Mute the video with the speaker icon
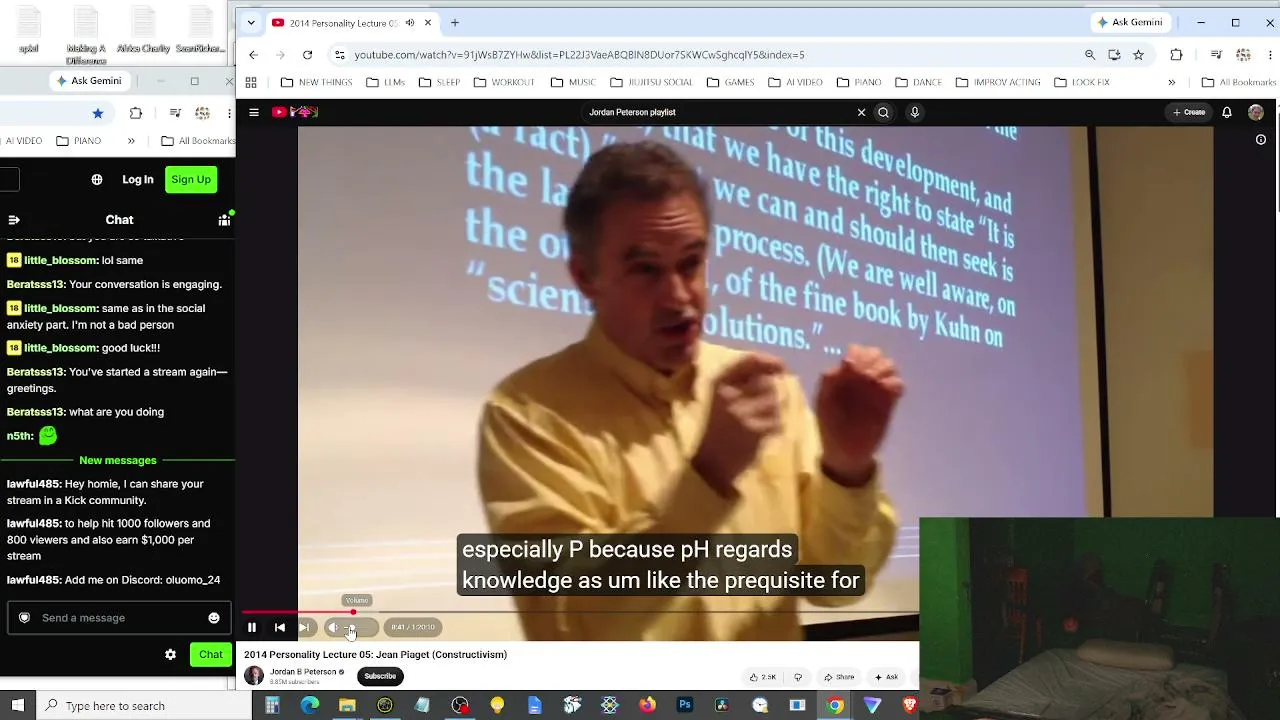 point(333,627)
